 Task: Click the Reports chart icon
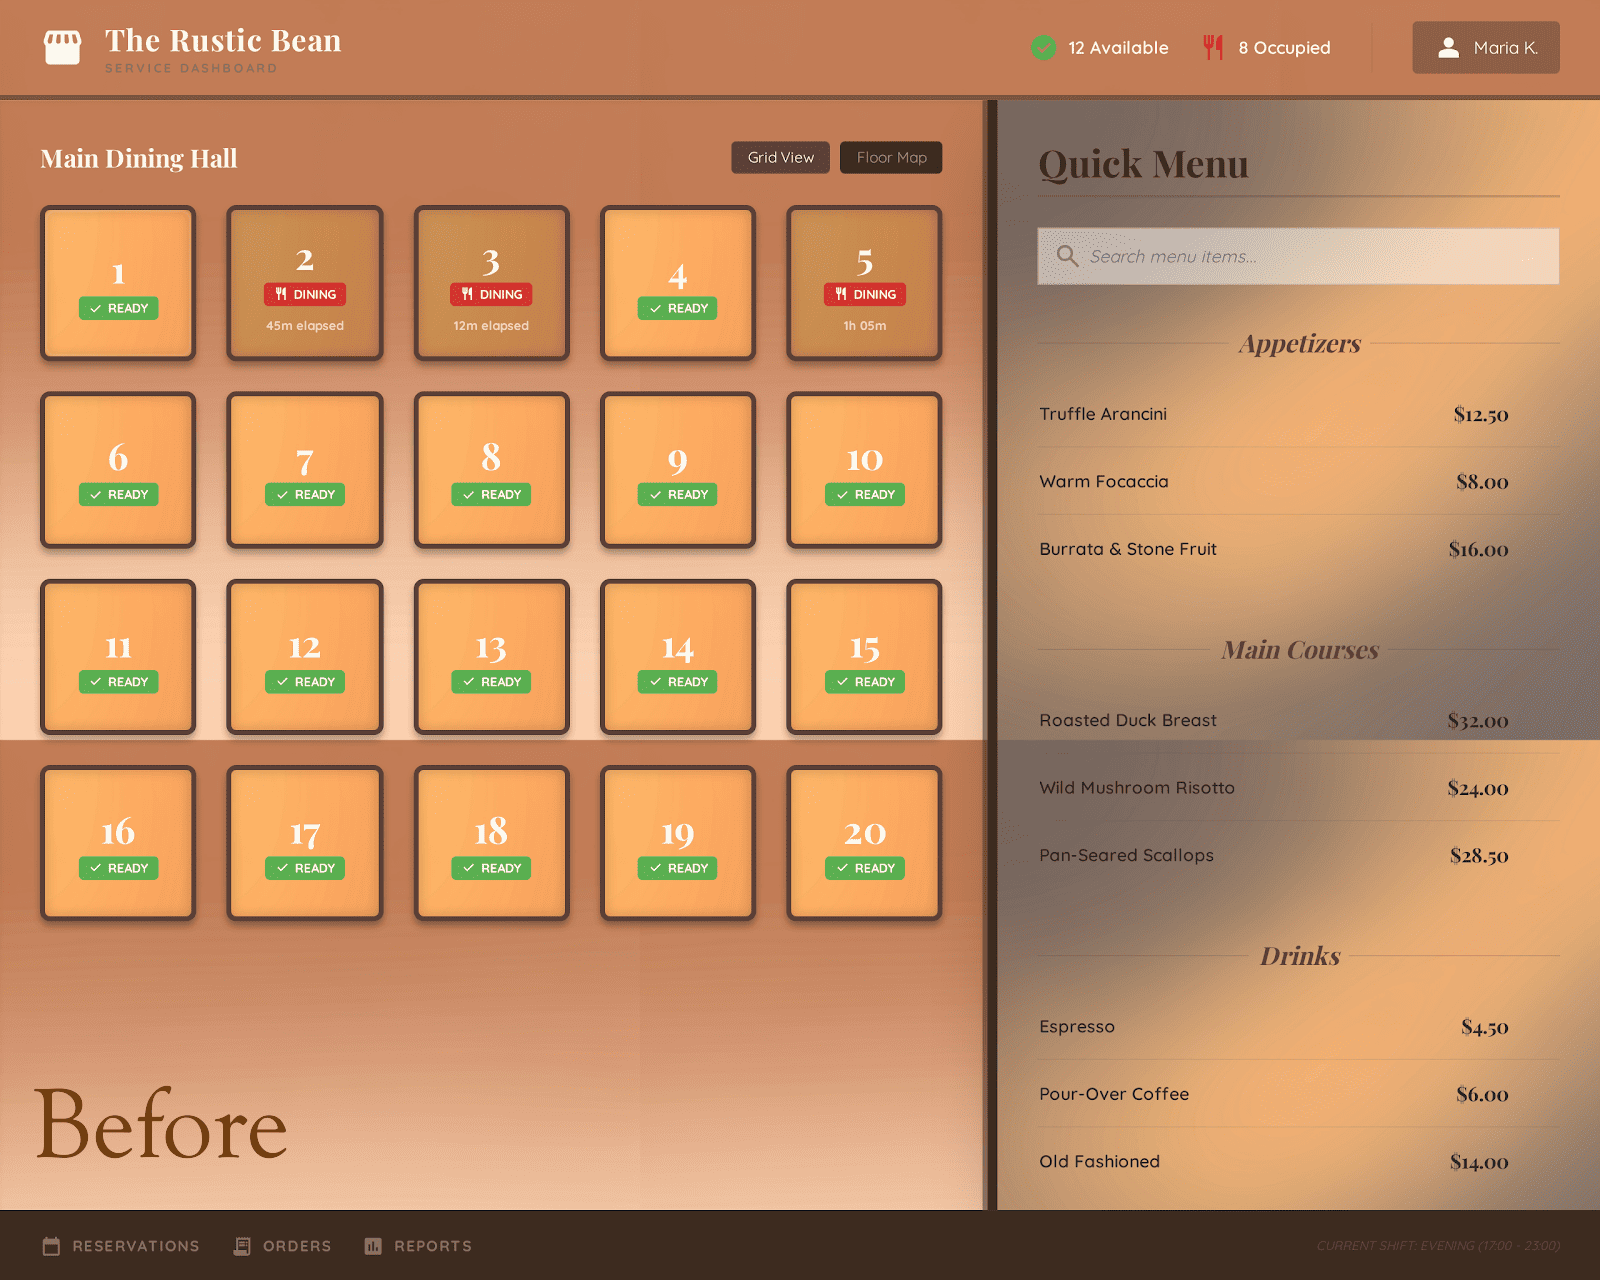(373, 1246)
